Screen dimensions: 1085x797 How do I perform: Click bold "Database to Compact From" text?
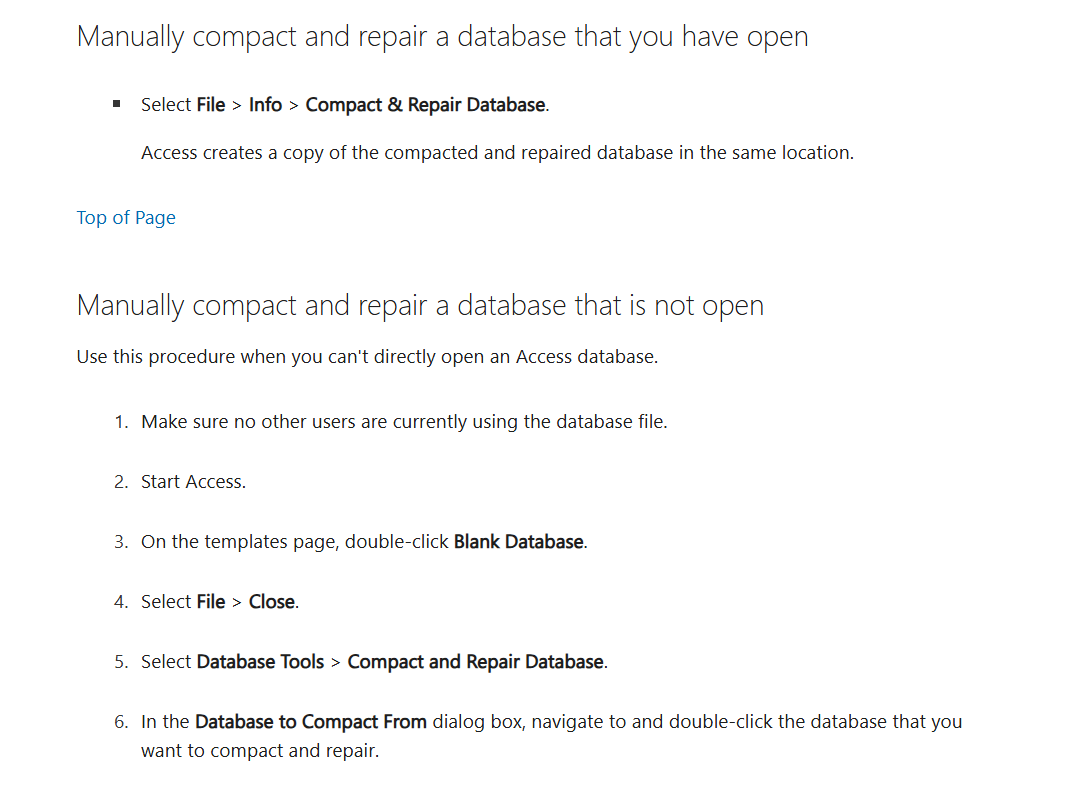[x=311, y=722]
